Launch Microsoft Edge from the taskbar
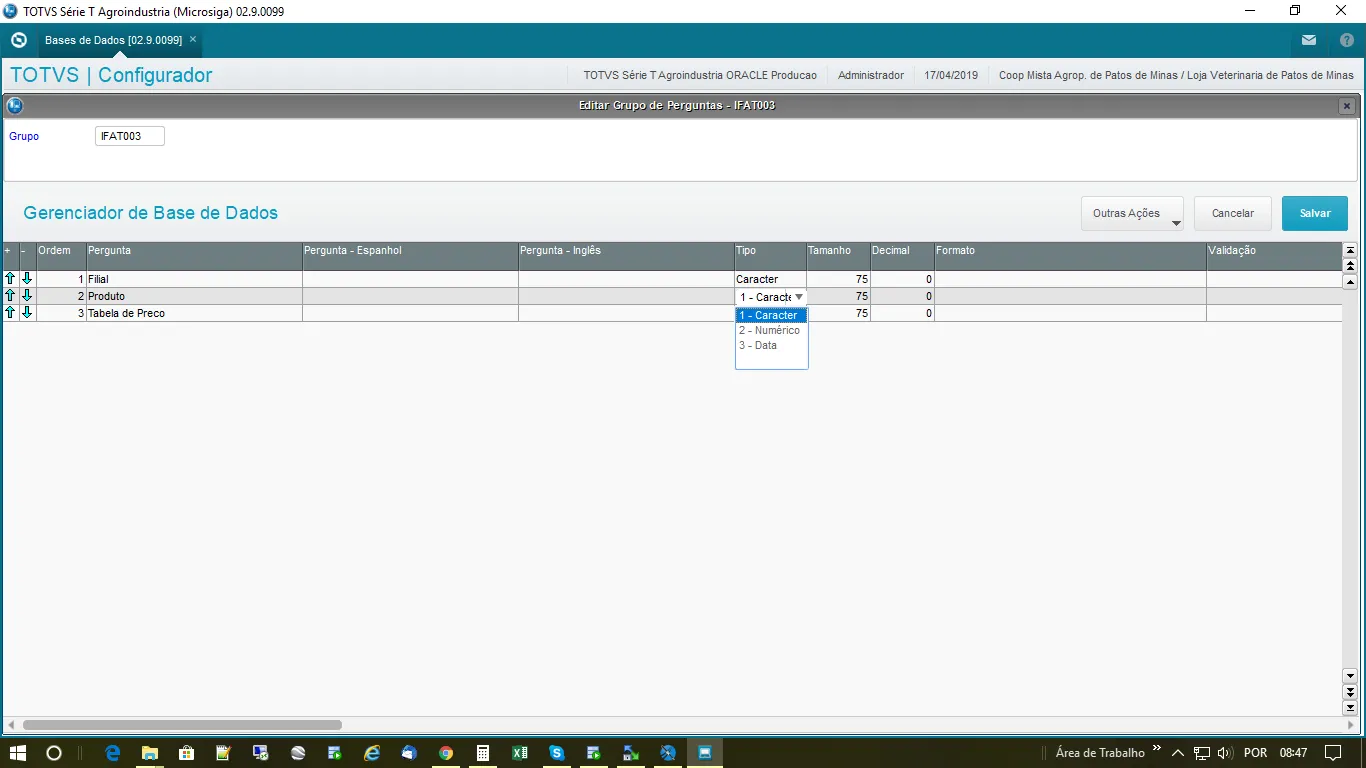1366x768 pixels. [113, 752]
